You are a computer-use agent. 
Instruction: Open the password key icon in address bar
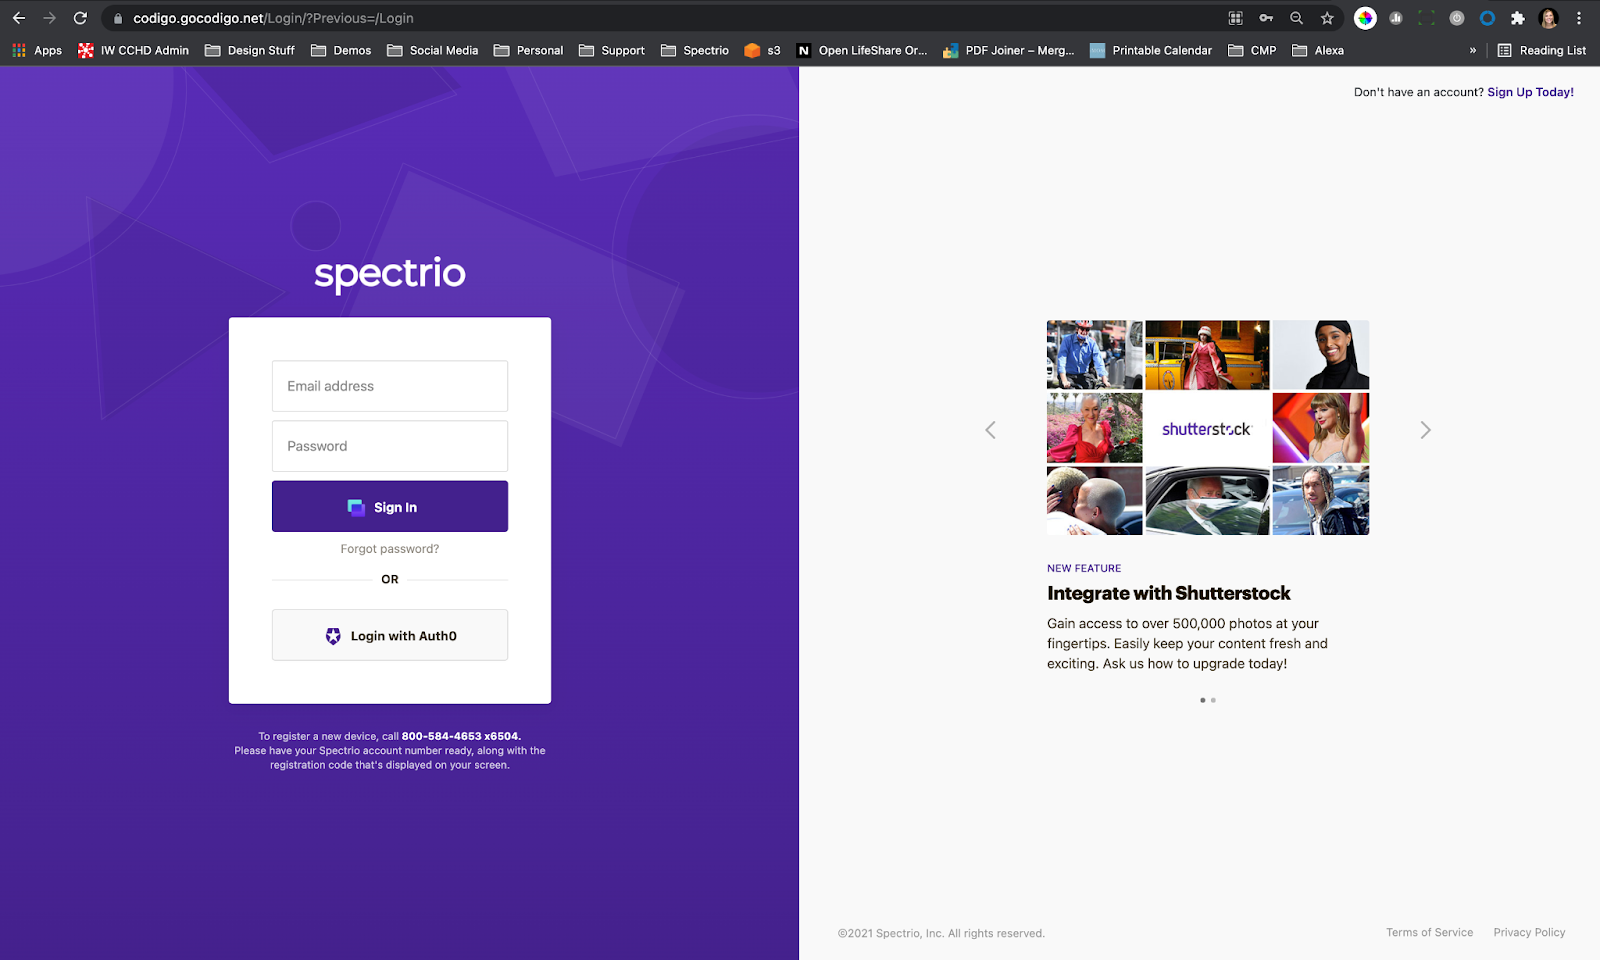point(1266,18)
